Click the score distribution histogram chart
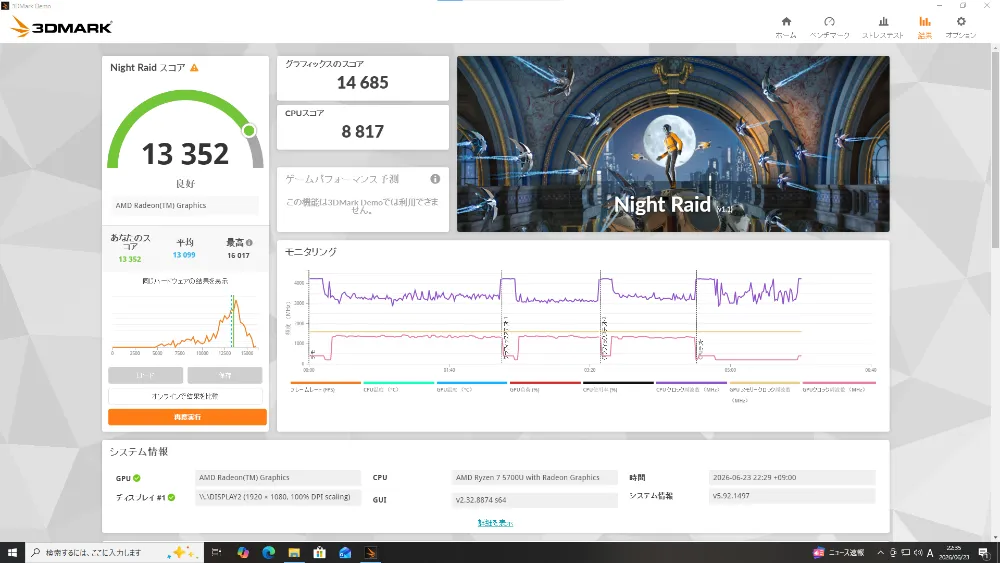Screen dimensions: 1000x563 click(x=185, y=323)
